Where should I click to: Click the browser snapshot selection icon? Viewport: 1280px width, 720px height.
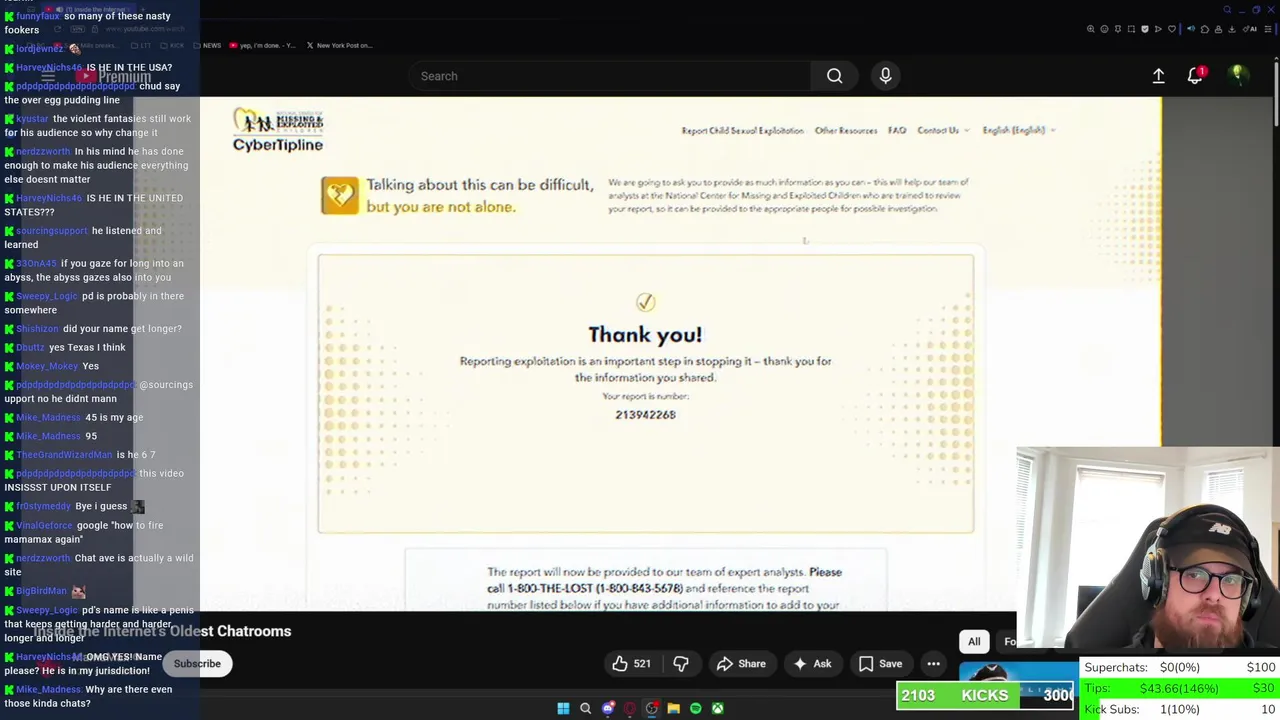tap(1131, 29)
